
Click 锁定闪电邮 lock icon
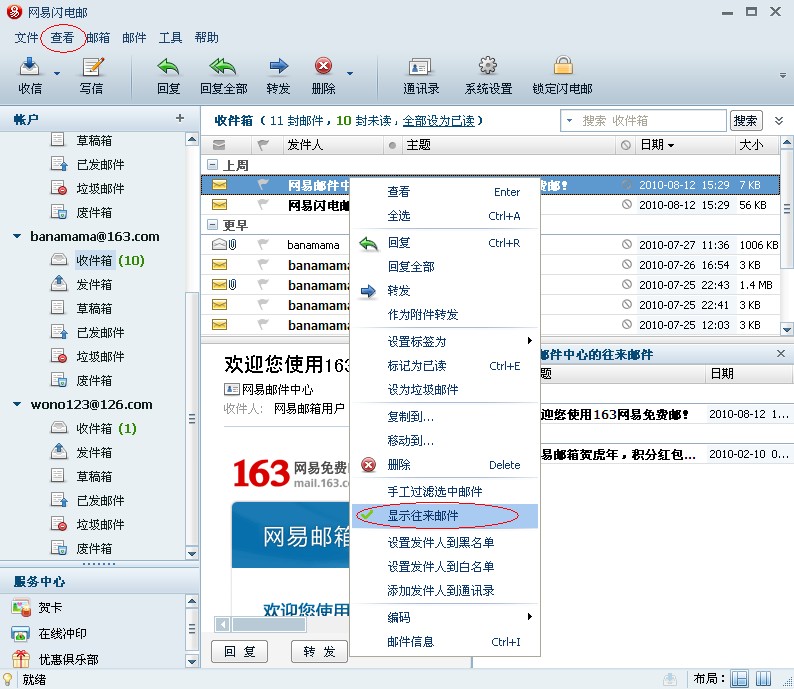point(563,66)
